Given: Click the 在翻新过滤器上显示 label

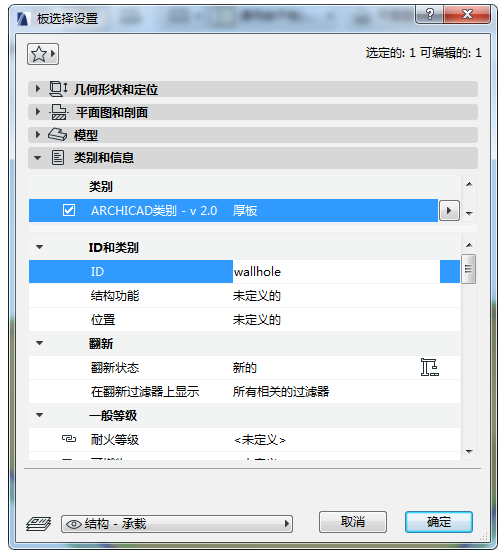Looking at the screenshot, I should tap(145, 392).
